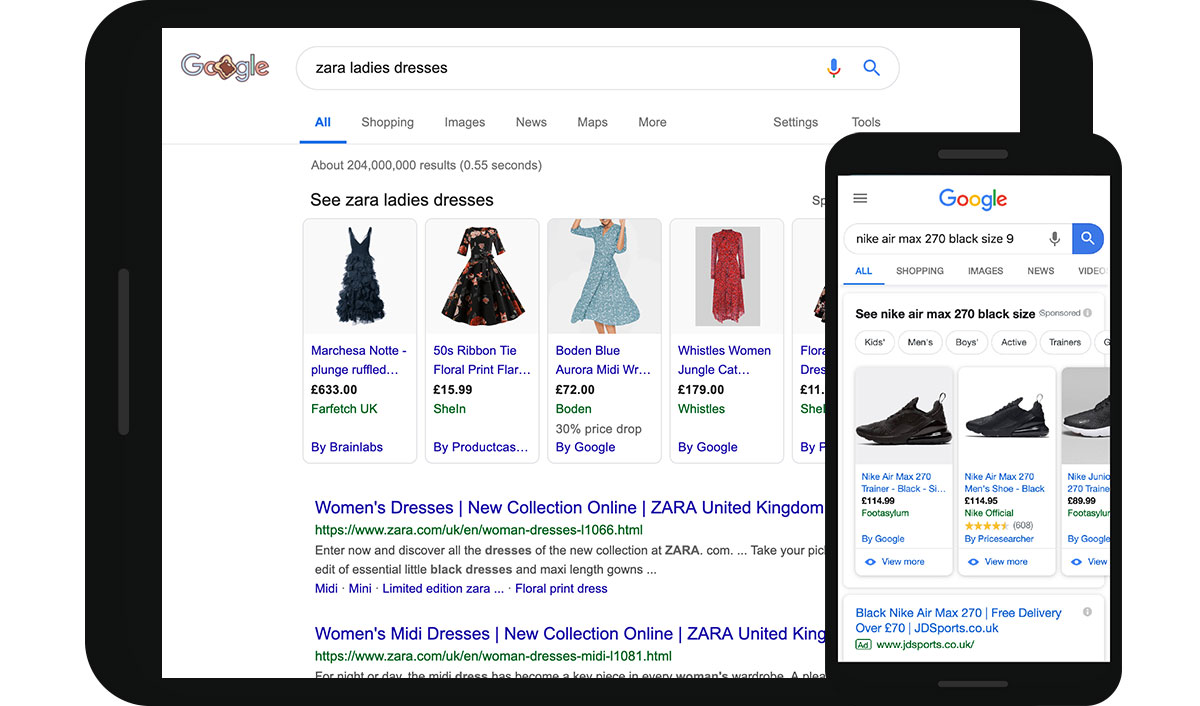Select the Active filter chip
This screenshot has width=1200, height=706.
coord(1014,342)
